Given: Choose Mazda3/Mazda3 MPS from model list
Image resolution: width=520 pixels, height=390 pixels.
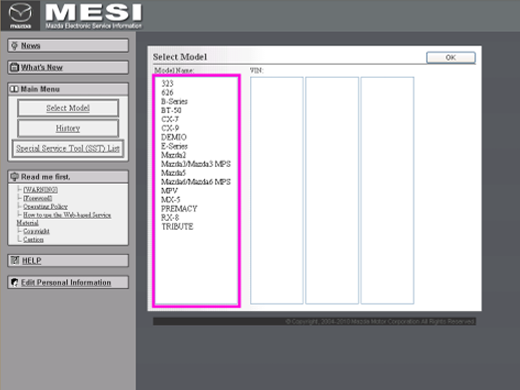Looking at the screenshot, I should click(196, 164).
